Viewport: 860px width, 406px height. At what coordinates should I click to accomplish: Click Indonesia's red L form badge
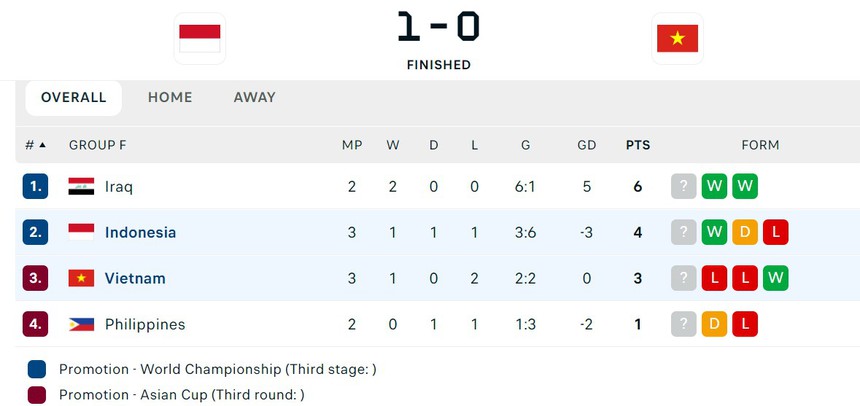tap(775, 232)
